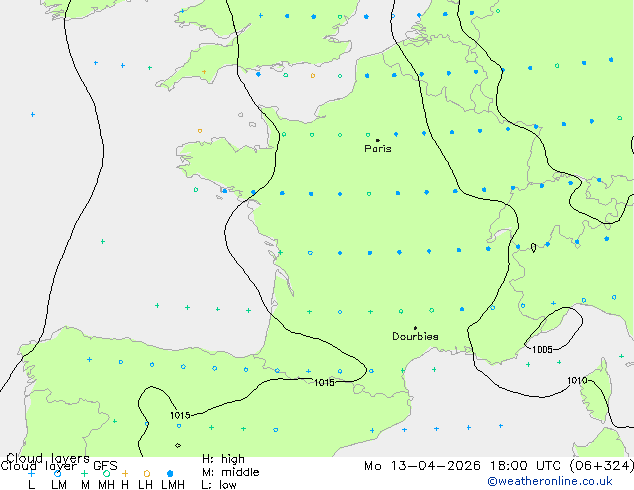Image resolution: width=634 pixels, height=490 pixels.
Task: Click the MH legend label text
Action: (x=106, y=485)
